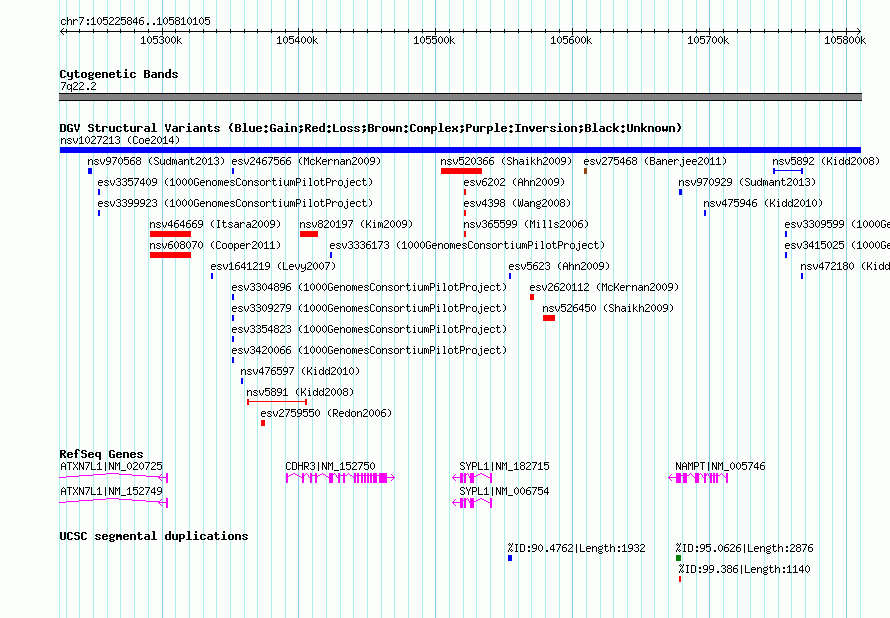Select segmental duplication %ID:99.386 Length:1140
The height and width of the screenshot is (618, 890).
[x=745, y=569]
